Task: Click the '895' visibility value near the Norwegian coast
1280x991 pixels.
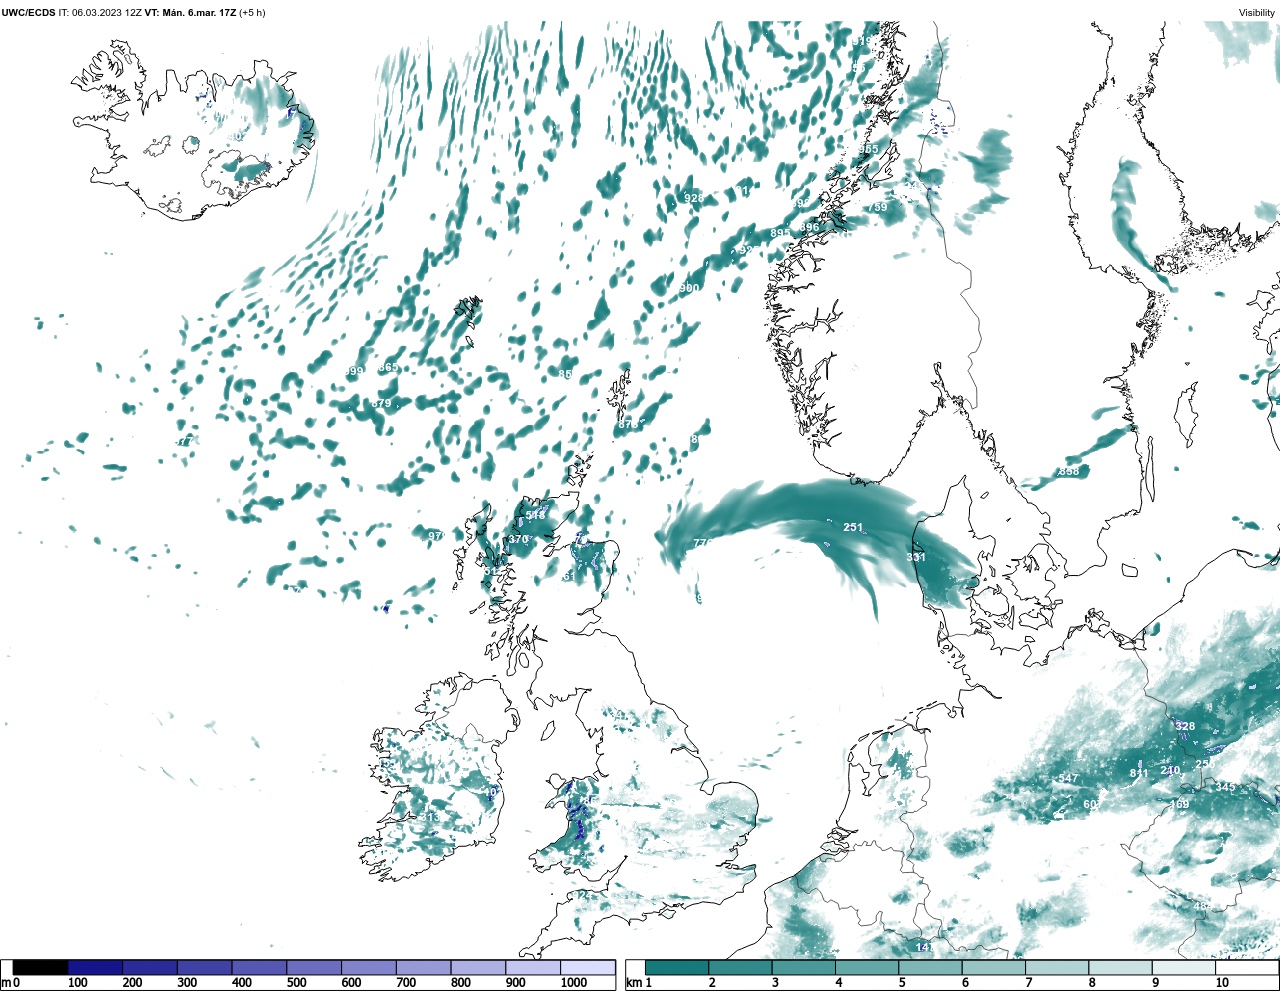Action: 780,234
